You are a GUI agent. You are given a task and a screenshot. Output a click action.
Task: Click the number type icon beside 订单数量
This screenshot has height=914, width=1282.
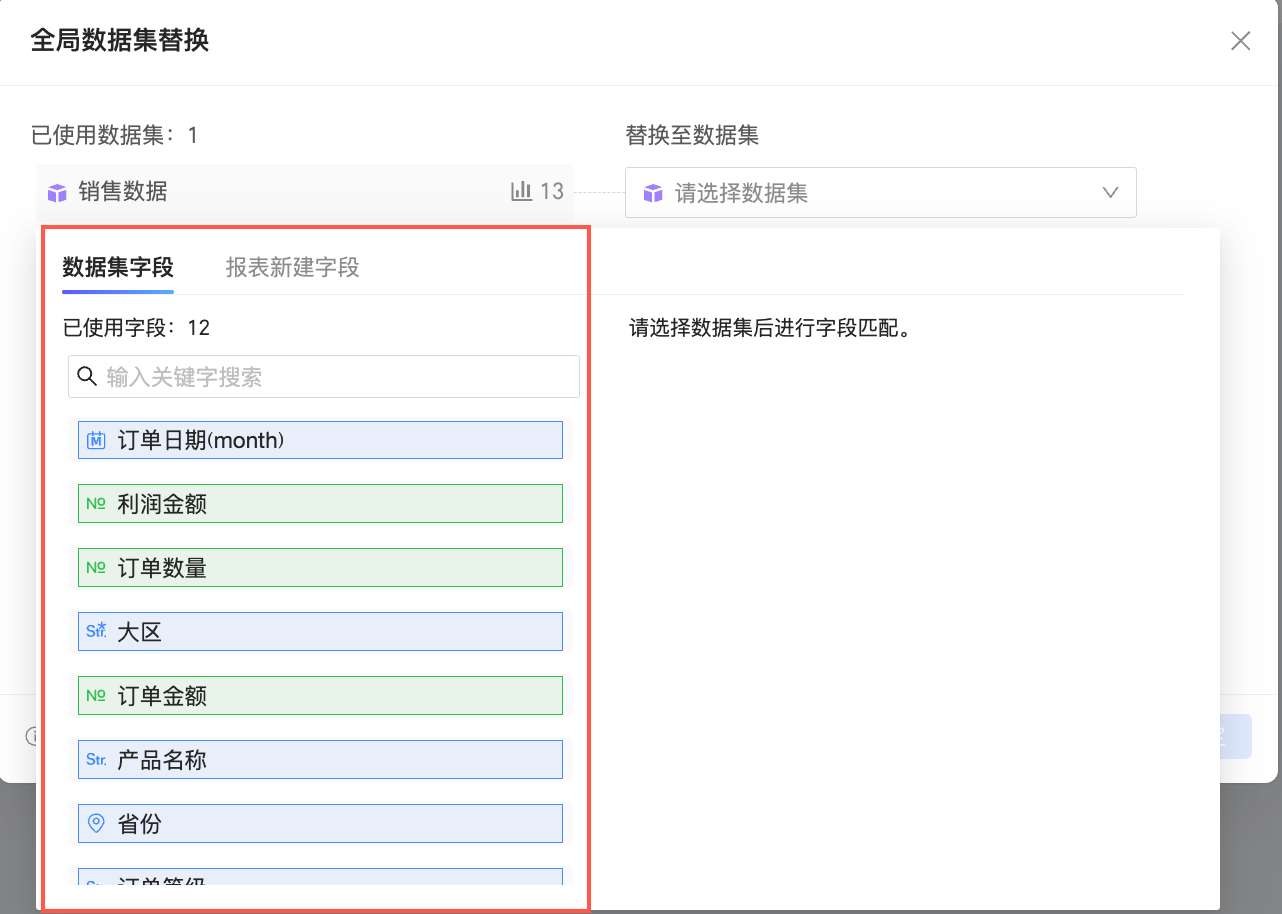[x=96, y=568]
